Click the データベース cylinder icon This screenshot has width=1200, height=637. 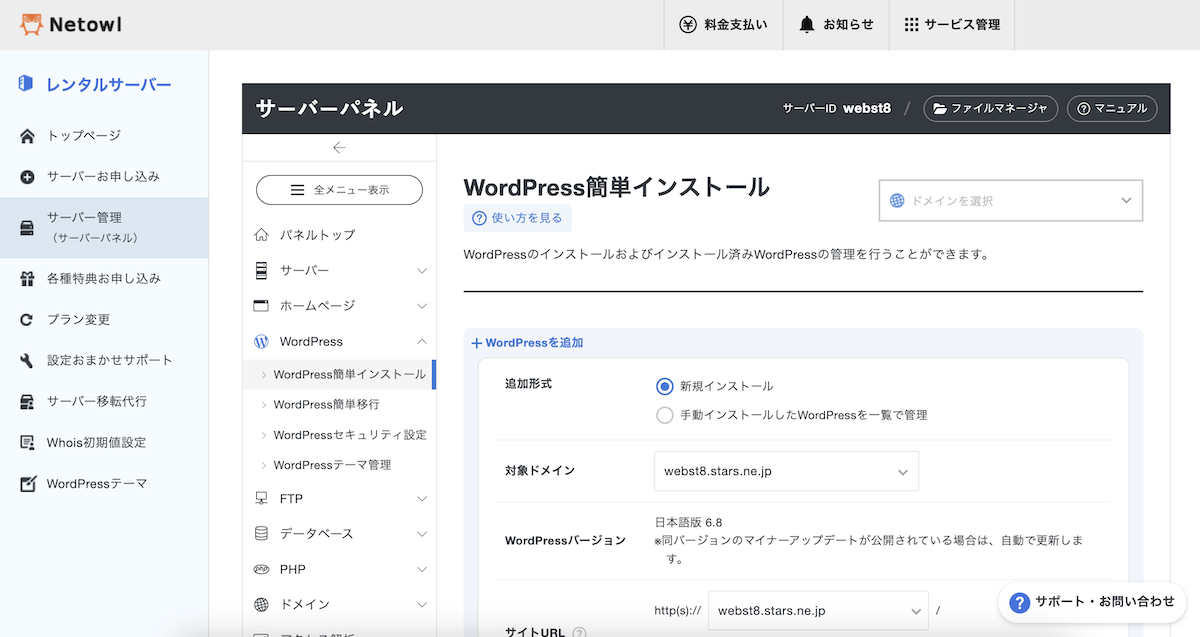pos(261,534)
